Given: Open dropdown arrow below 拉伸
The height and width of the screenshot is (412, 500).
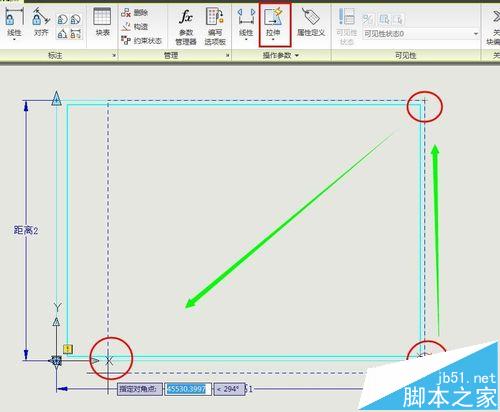Looking at the screenshot, I should [273, 40].
